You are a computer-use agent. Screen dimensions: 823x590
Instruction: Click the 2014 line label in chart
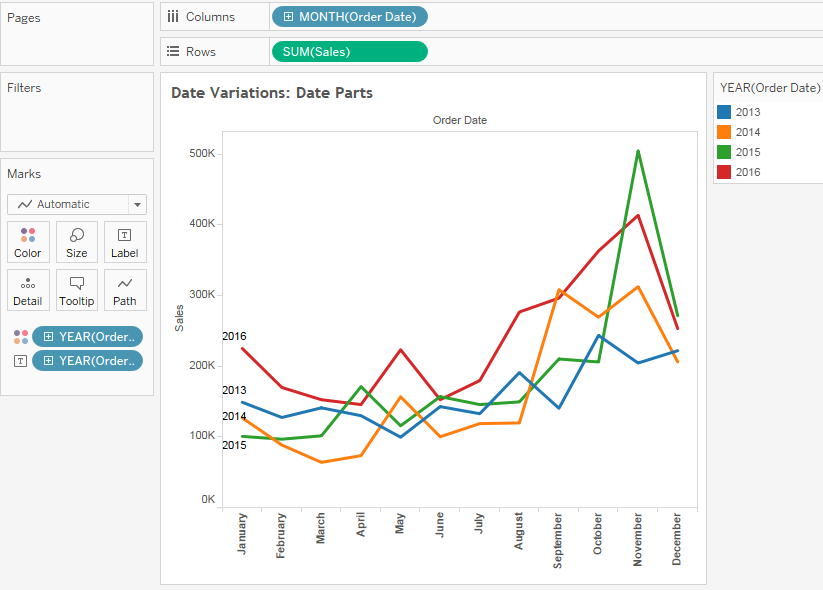pyautogui.click(x=234, y=416)
